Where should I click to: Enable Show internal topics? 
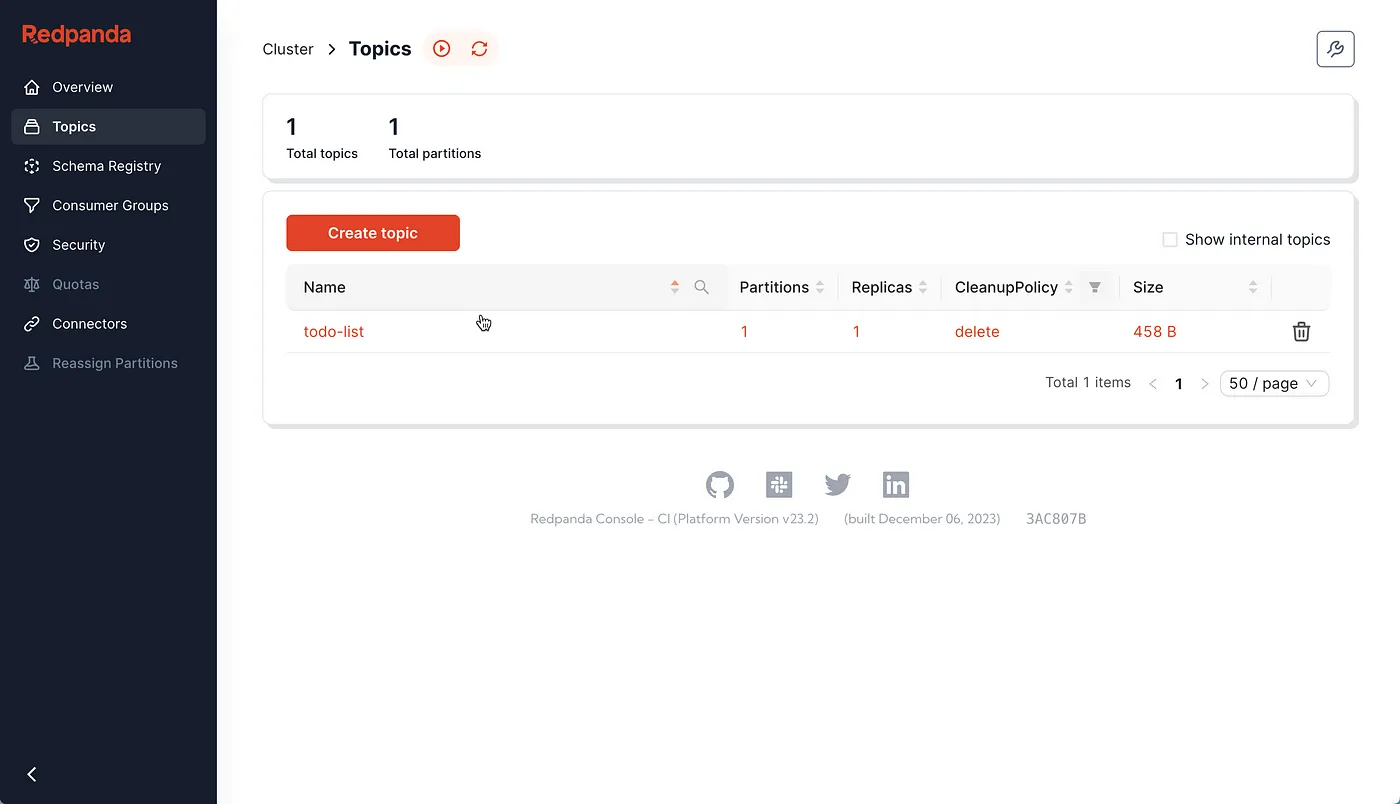click(1169, 239)
